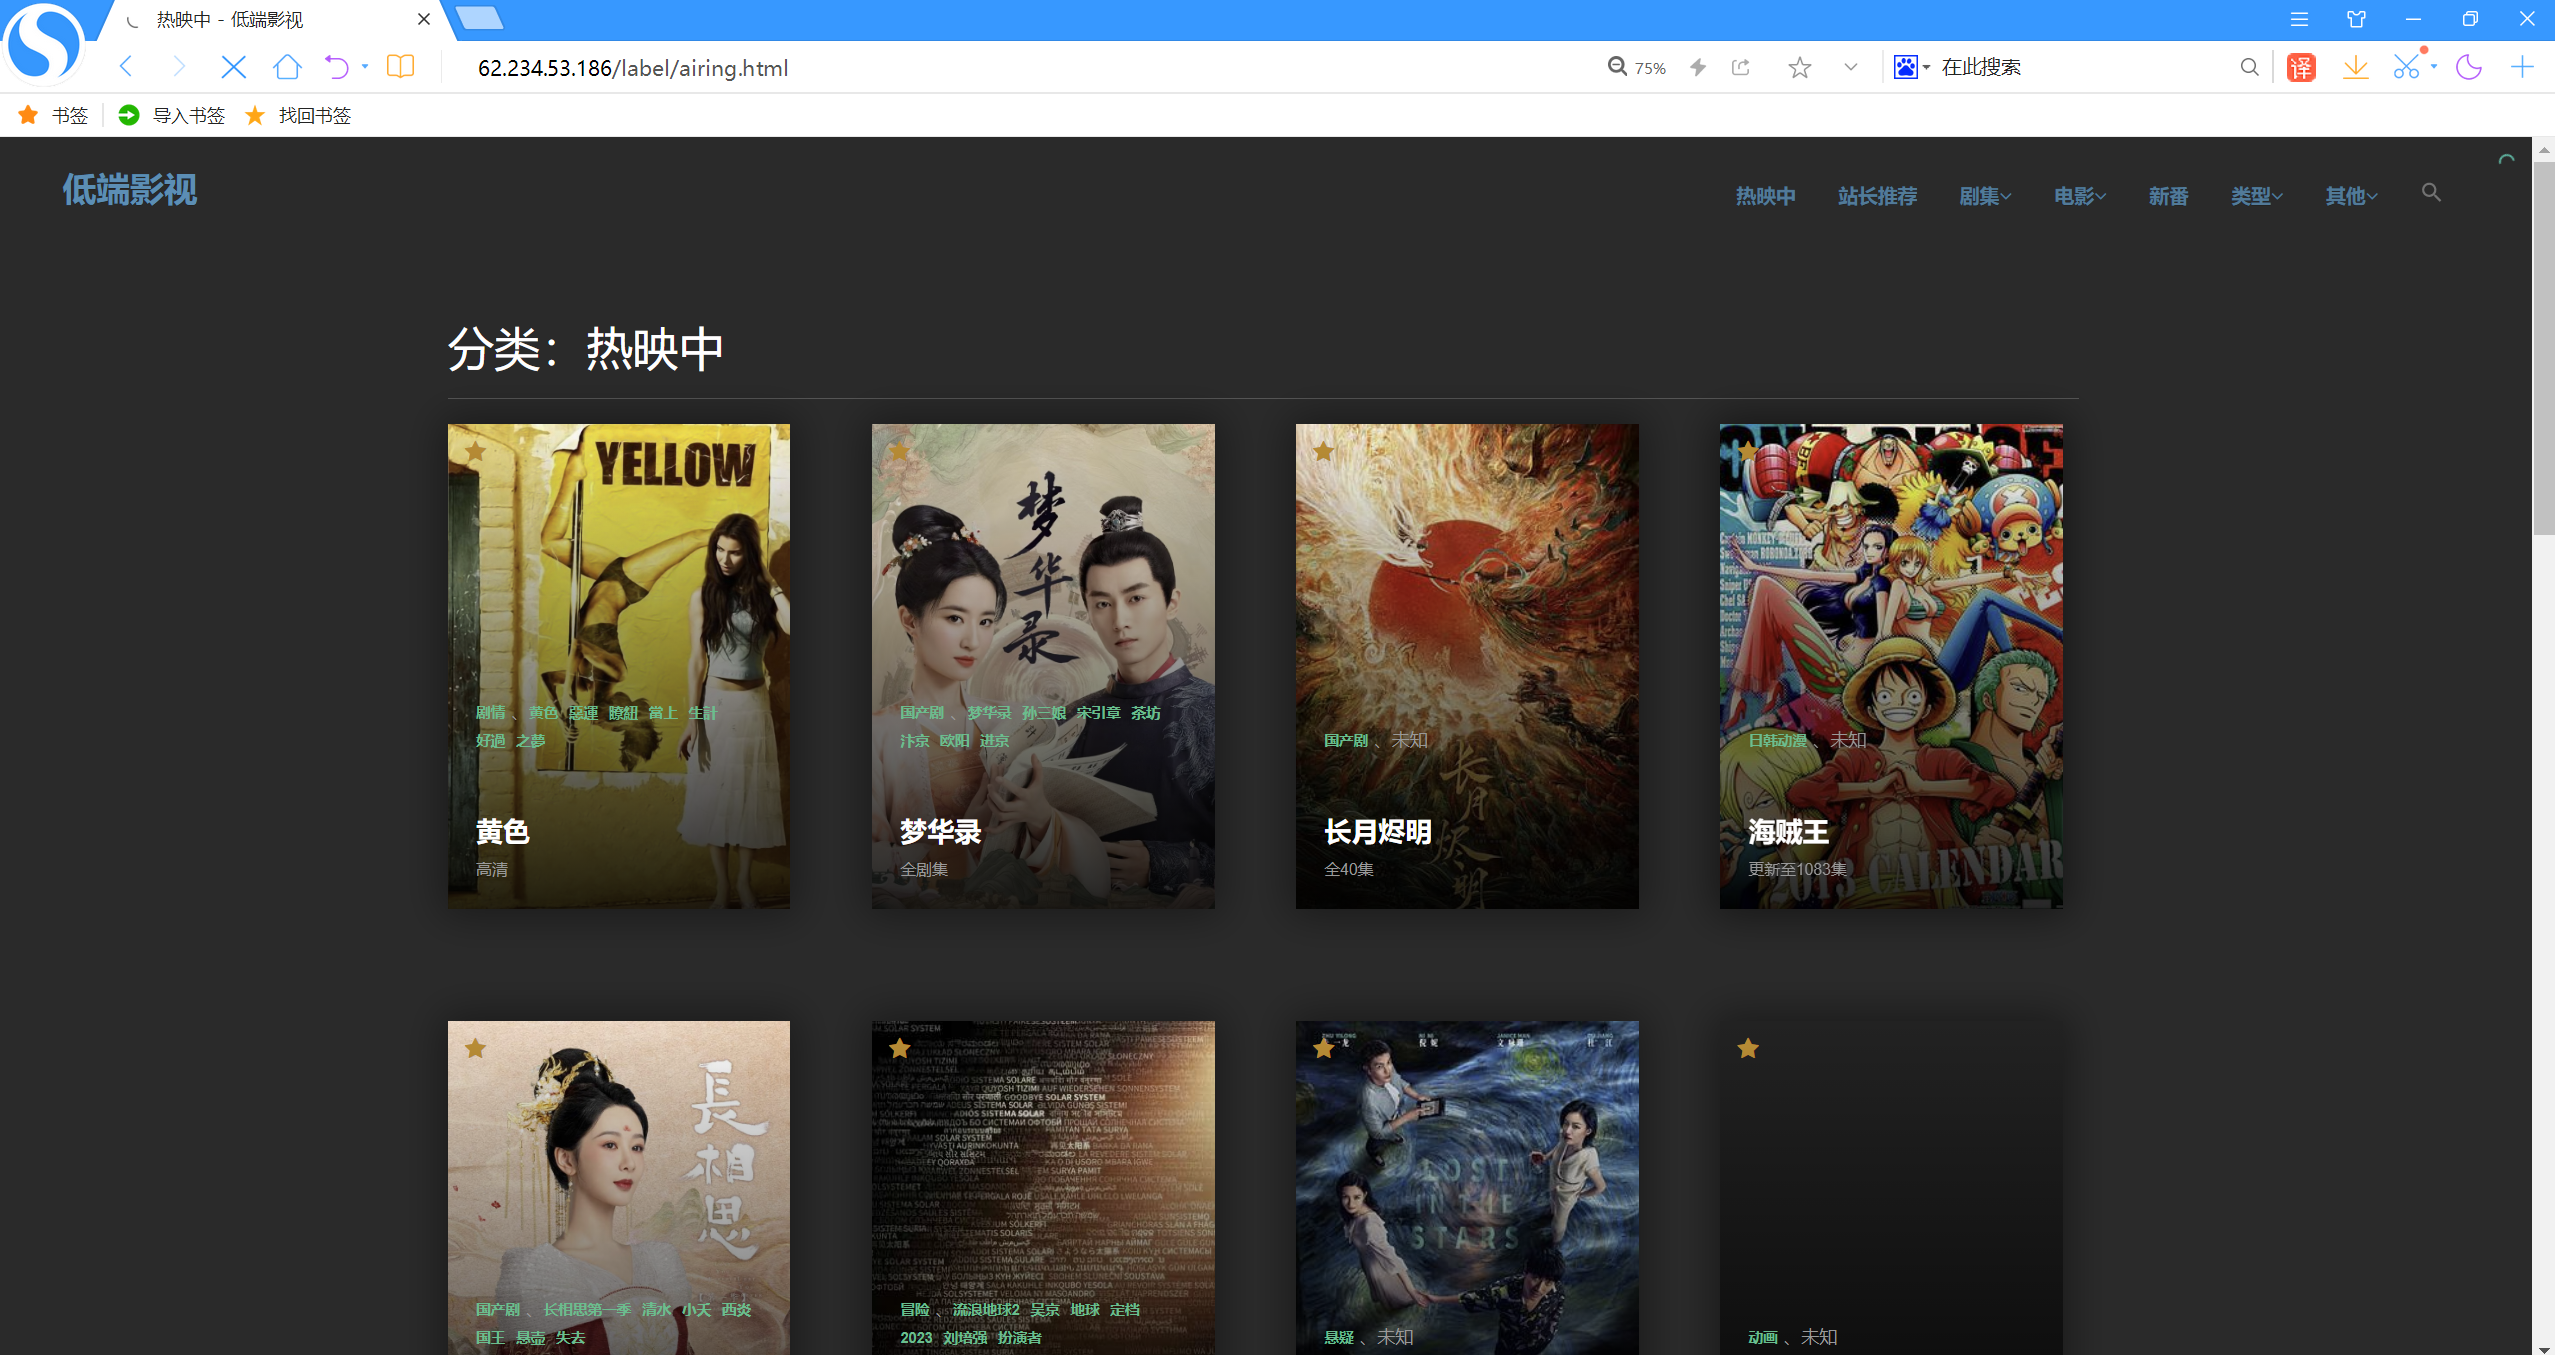
Task: Toggle bookmark star for this page
Action: tap(1799, 67)
